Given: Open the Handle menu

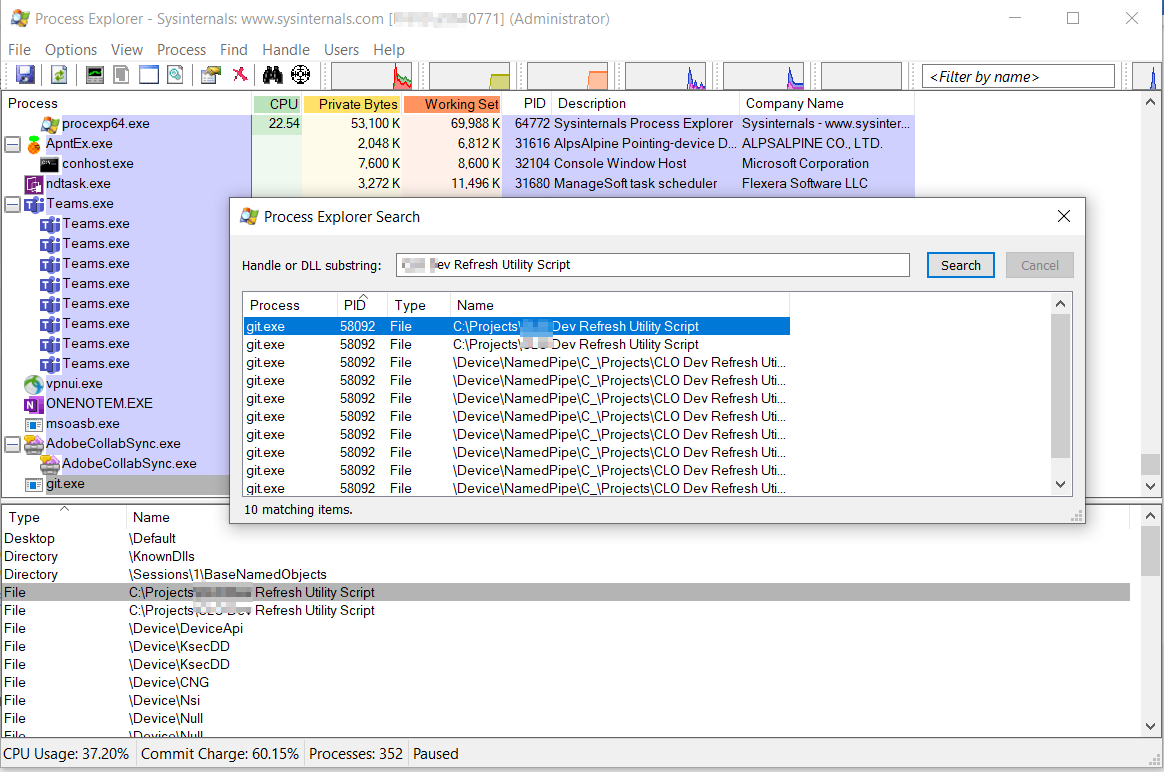Looking at the screenshot, I should tap(286, 50).
